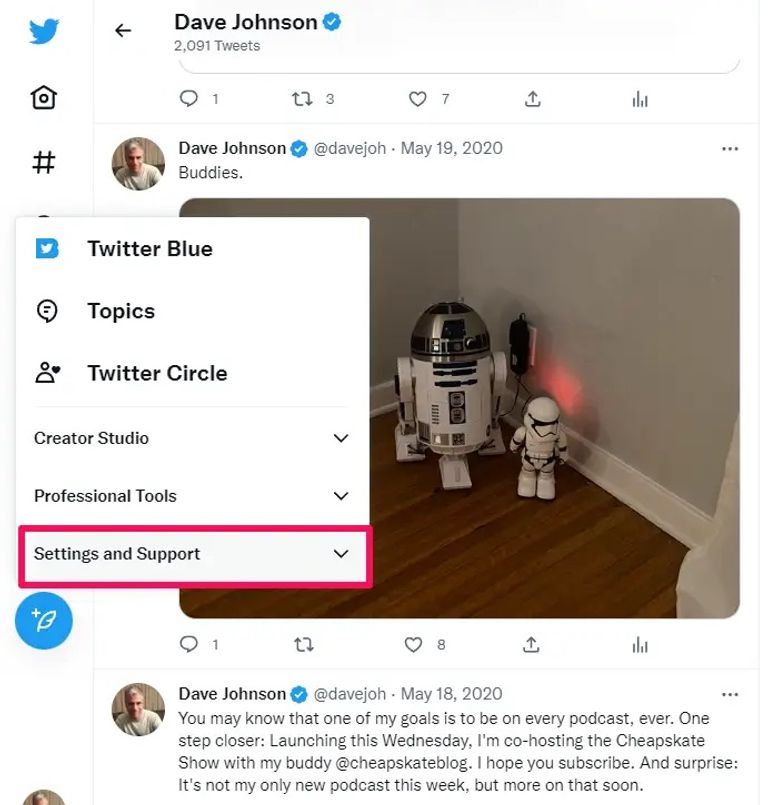768x805 pixels.
Task: Go to Home via house icon
Action: click(x=44, y=97)
